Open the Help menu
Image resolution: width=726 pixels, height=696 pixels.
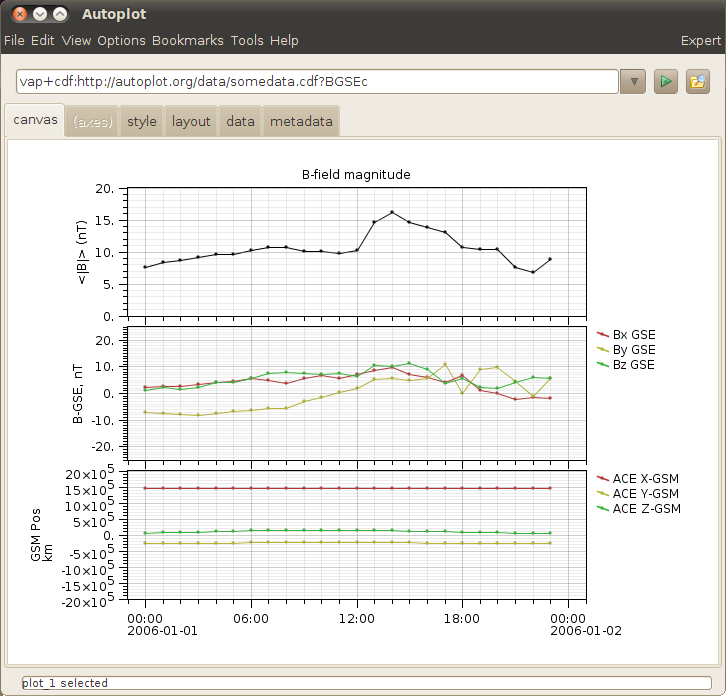click(284, 41)
